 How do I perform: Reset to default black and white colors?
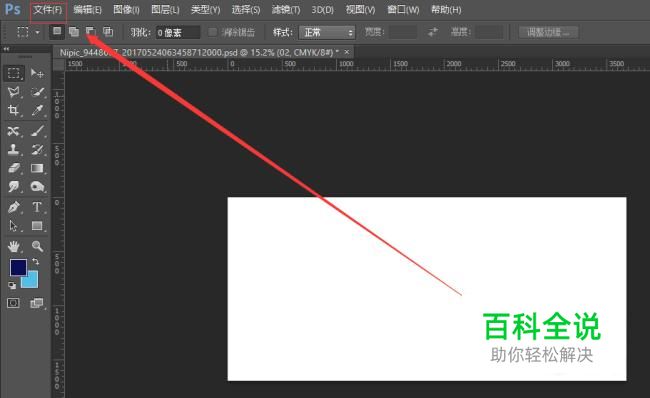click(x=12, y=285)
